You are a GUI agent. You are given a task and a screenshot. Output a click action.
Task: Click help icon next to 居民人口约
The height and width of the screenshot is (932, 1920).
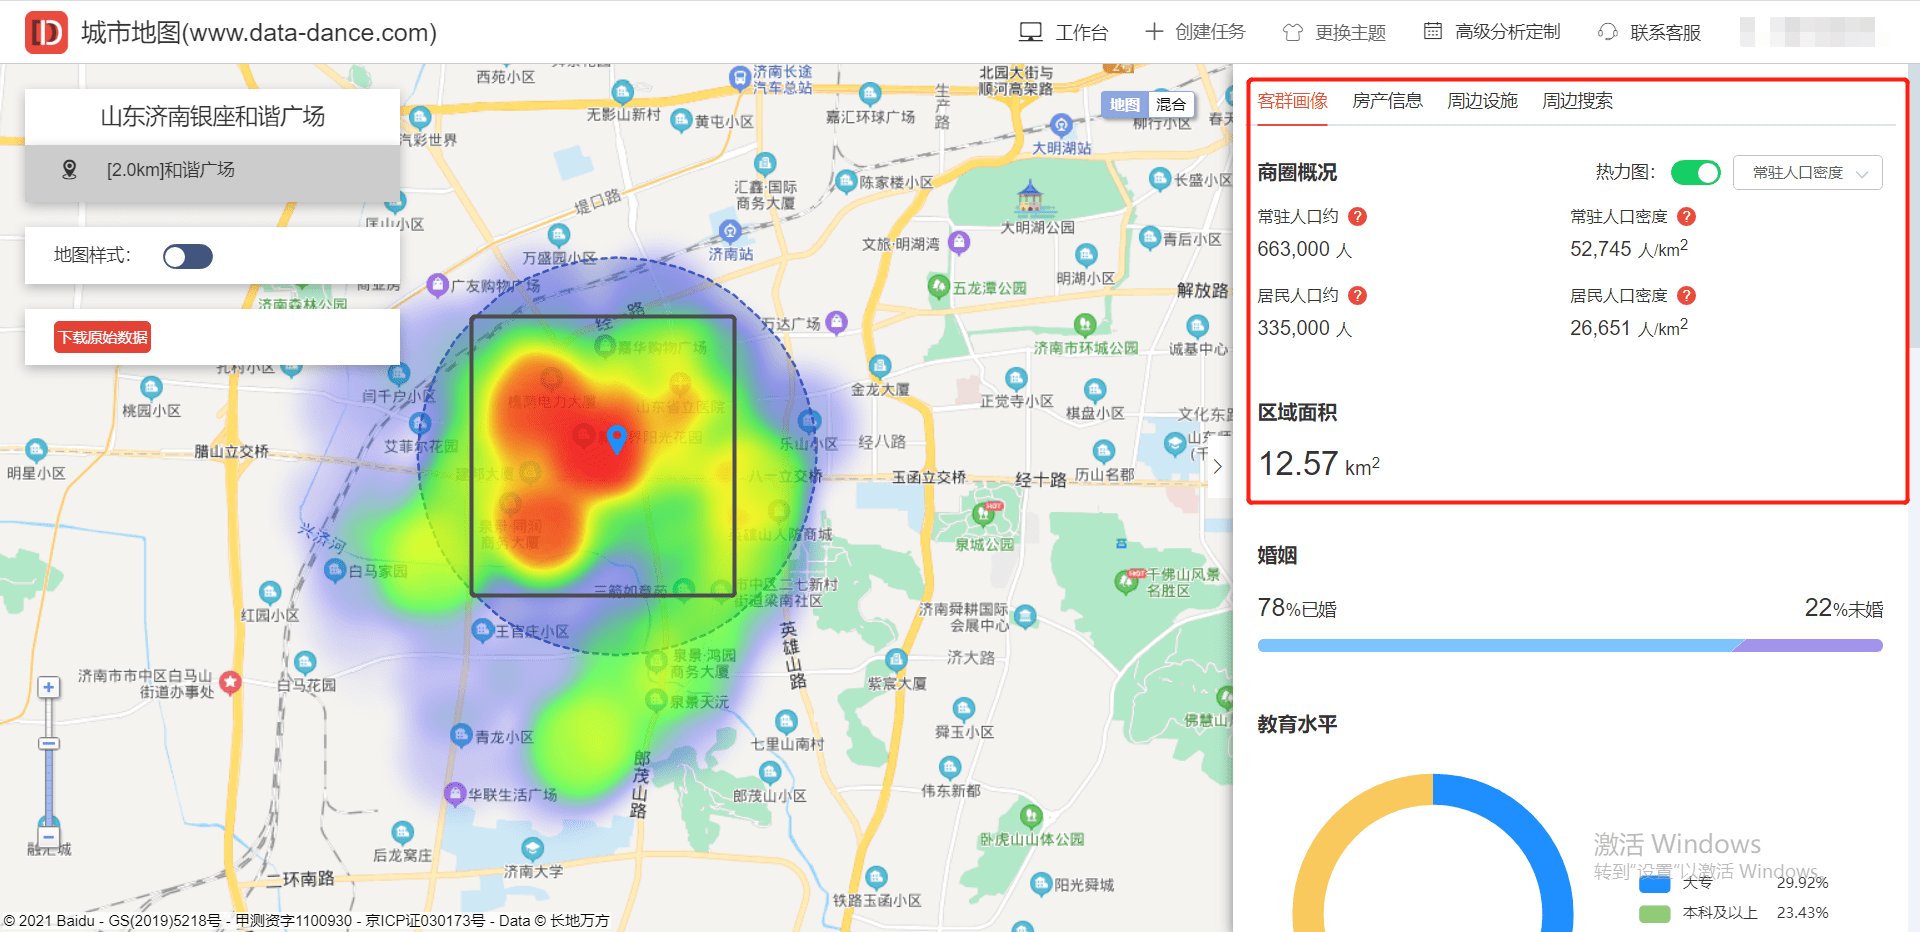pyautogui.click(x=1357, y=295)
